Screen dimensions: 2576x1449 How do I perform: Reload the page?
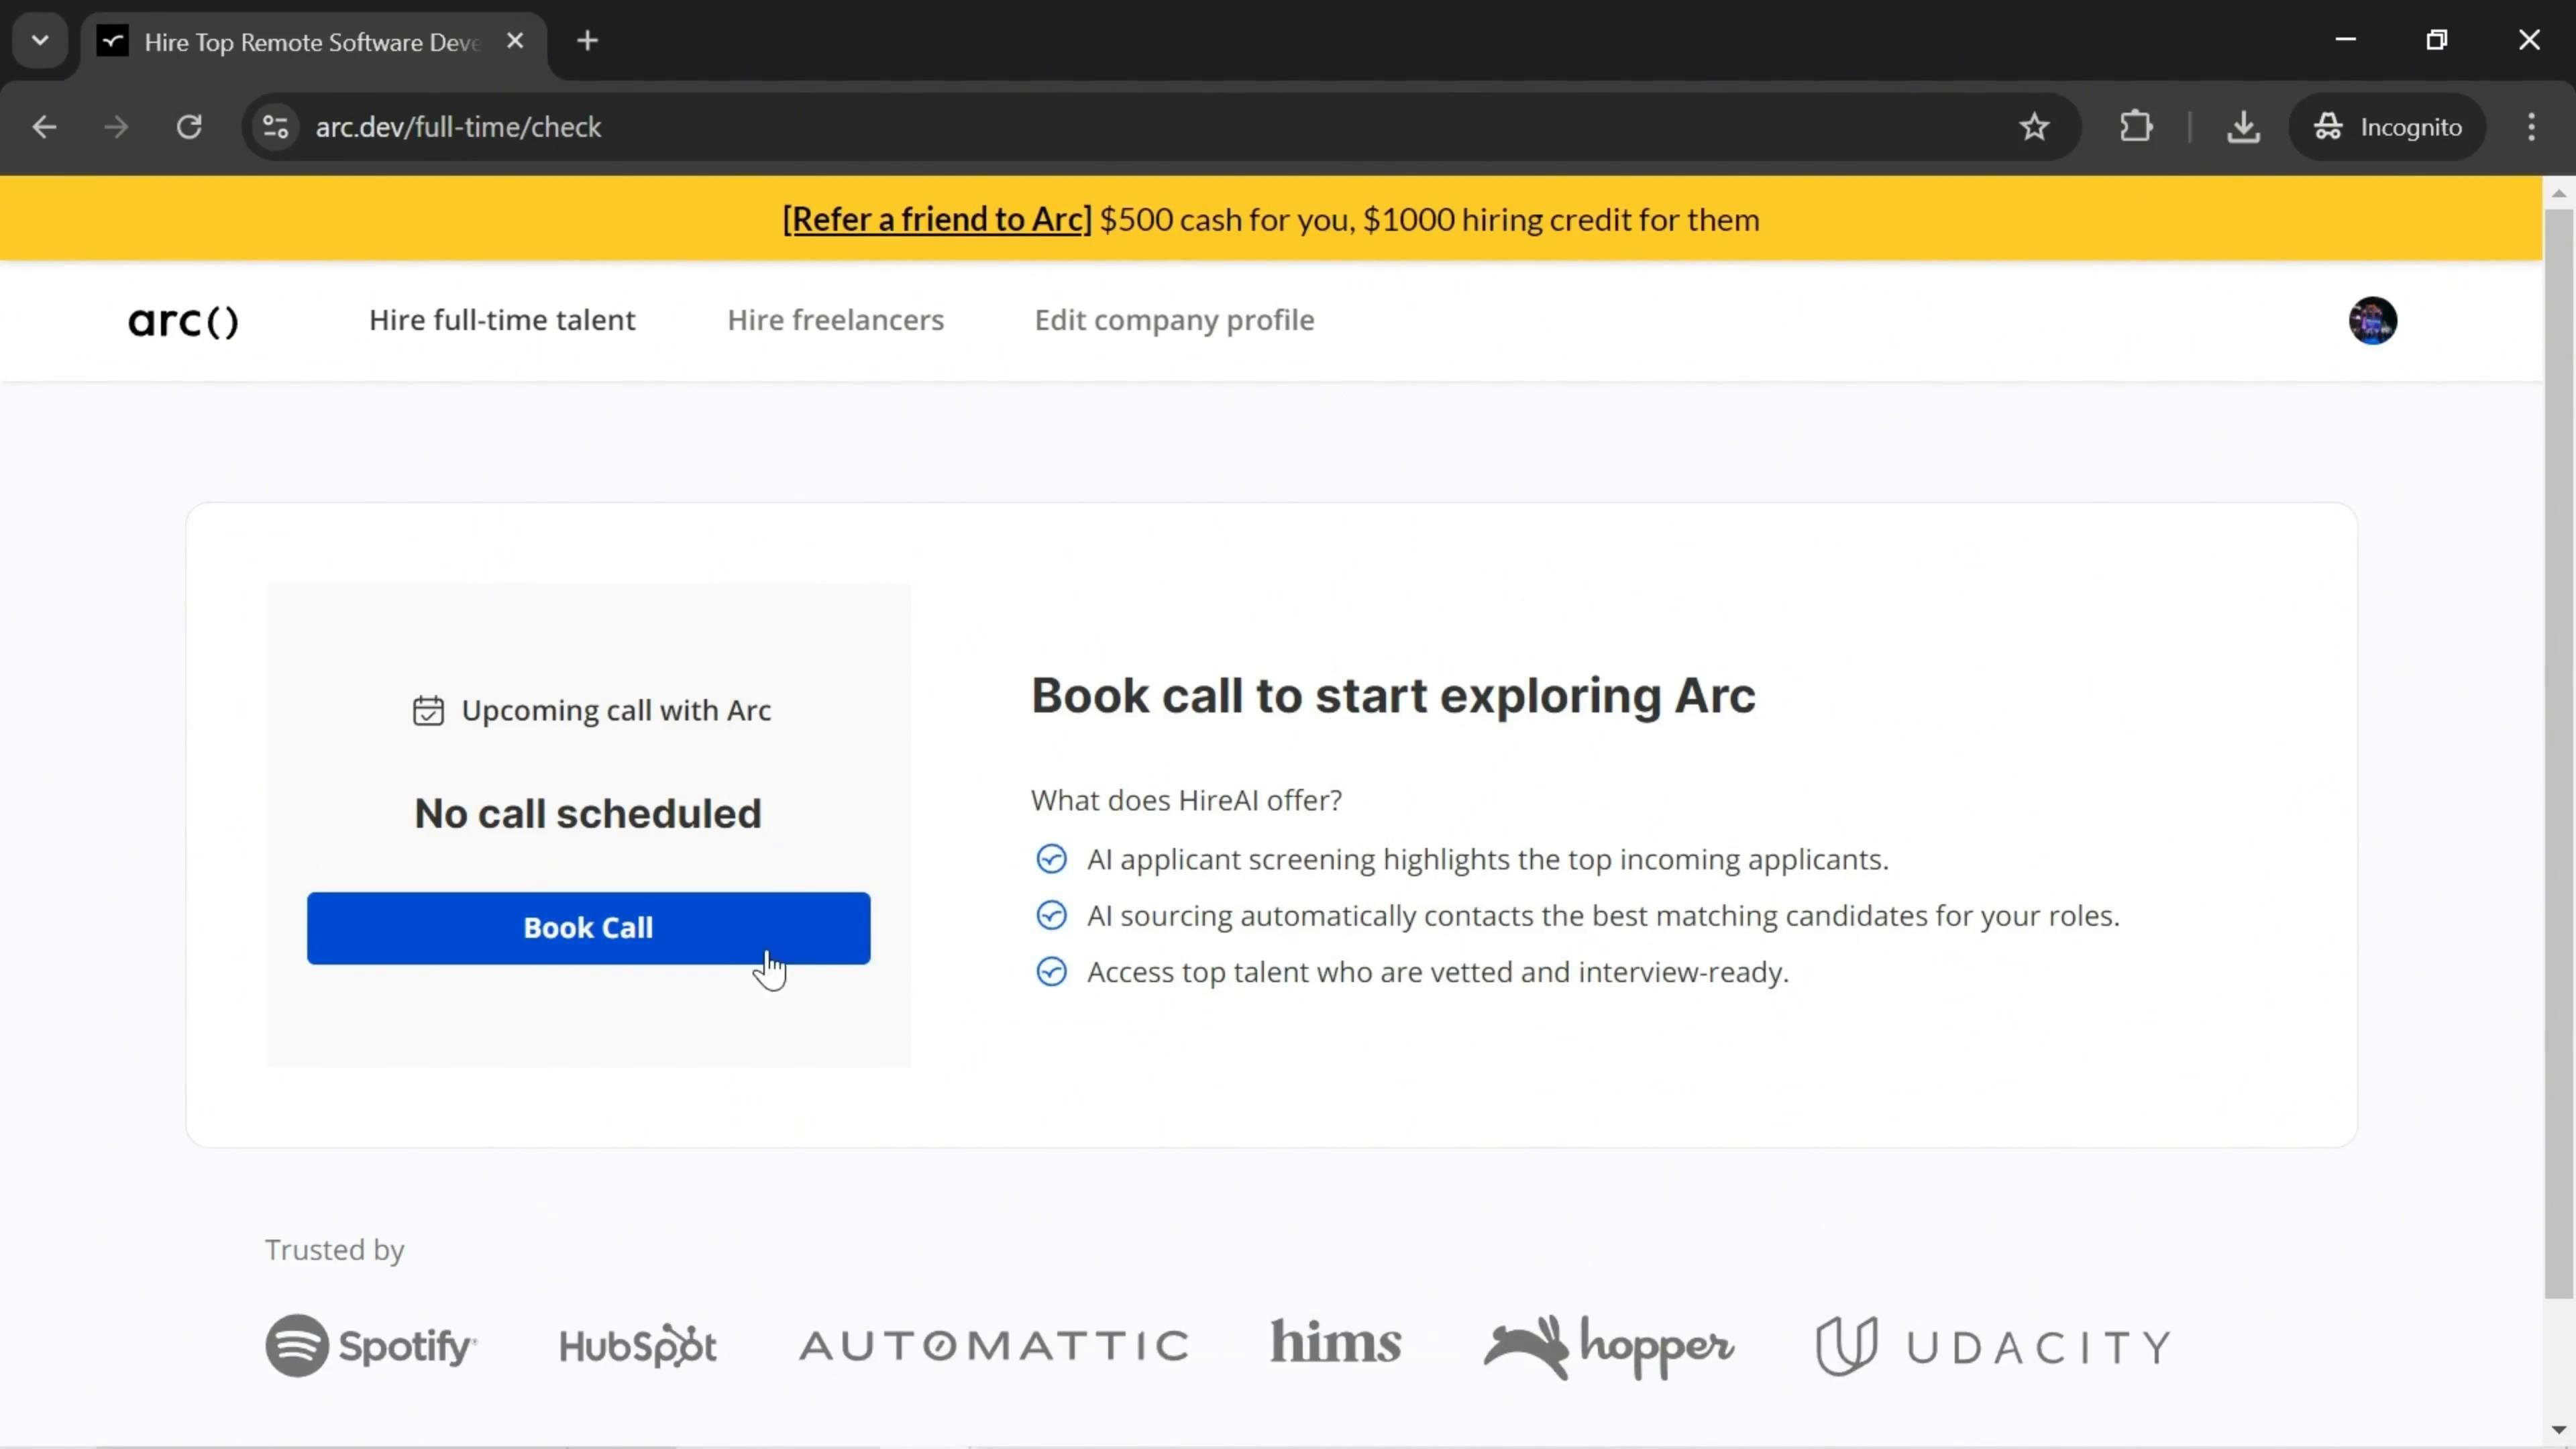click(189, 127)
